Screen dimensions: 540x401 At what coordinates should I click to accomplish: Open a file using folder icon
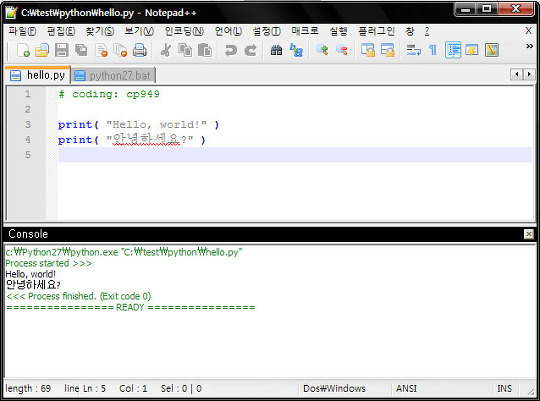tap(42, 50)
